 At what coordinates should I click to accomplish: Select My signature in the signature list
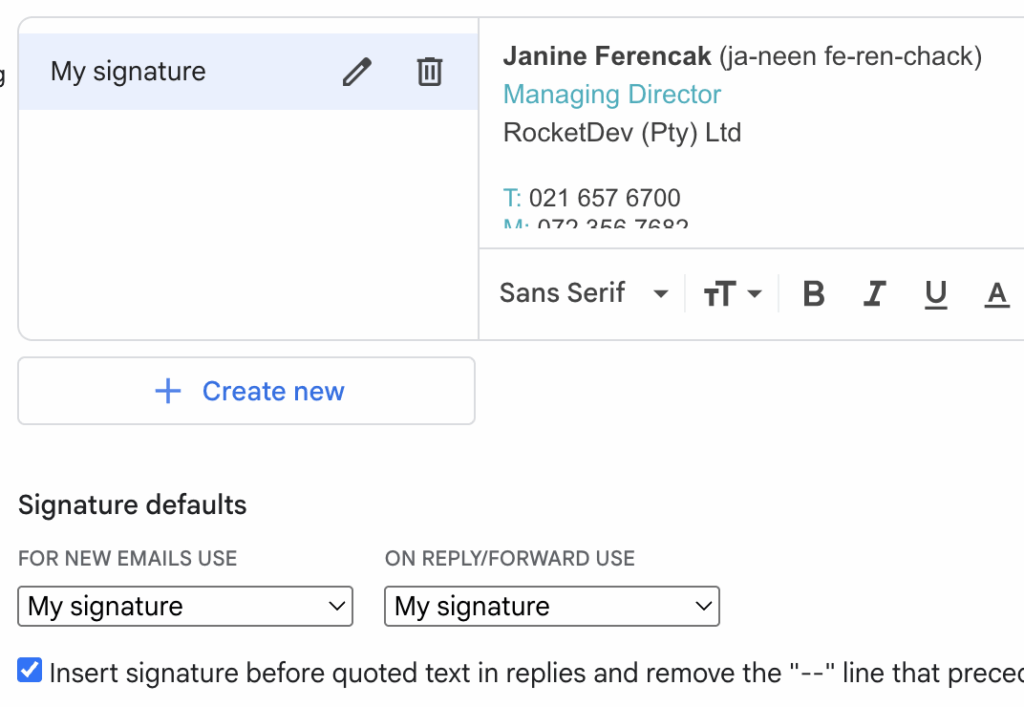tap(128, 72)
